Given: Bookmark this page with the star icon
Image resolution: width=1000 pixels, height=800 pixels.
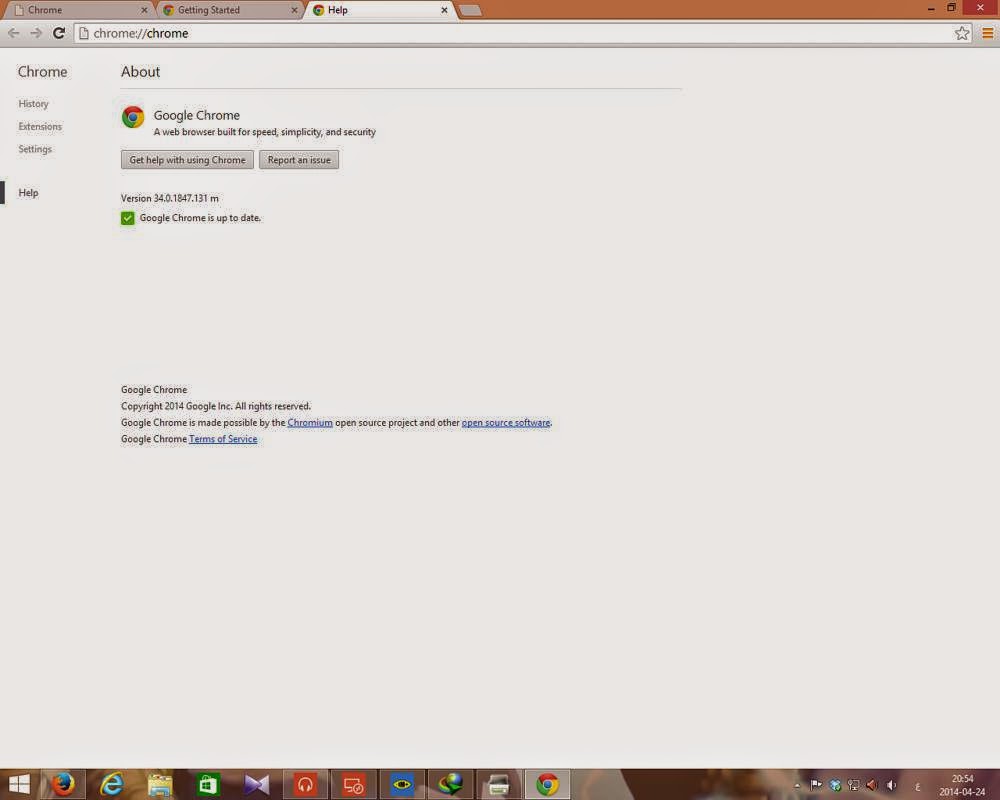Looking at the screenshot, I should 962,33.
